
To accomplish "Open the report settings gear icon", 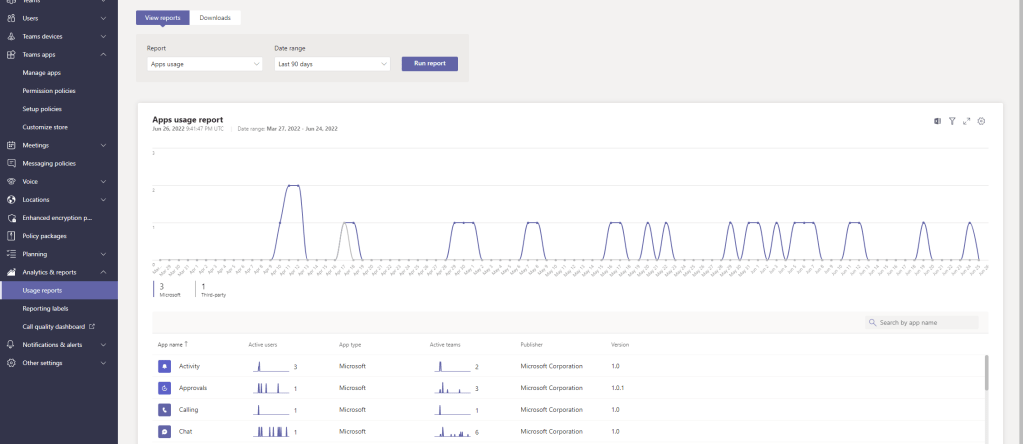I will [x=982, y=121].
